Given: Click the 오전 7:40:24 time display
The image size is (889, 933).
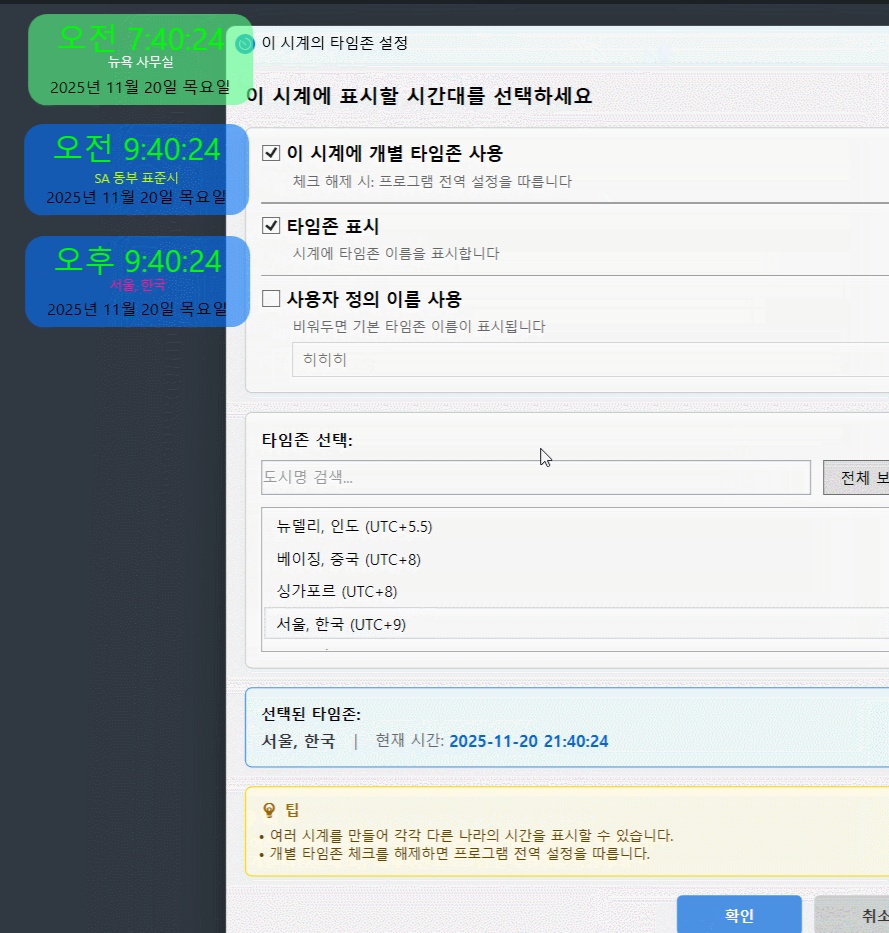Looking at the screenshot, I should click(140, 38).
